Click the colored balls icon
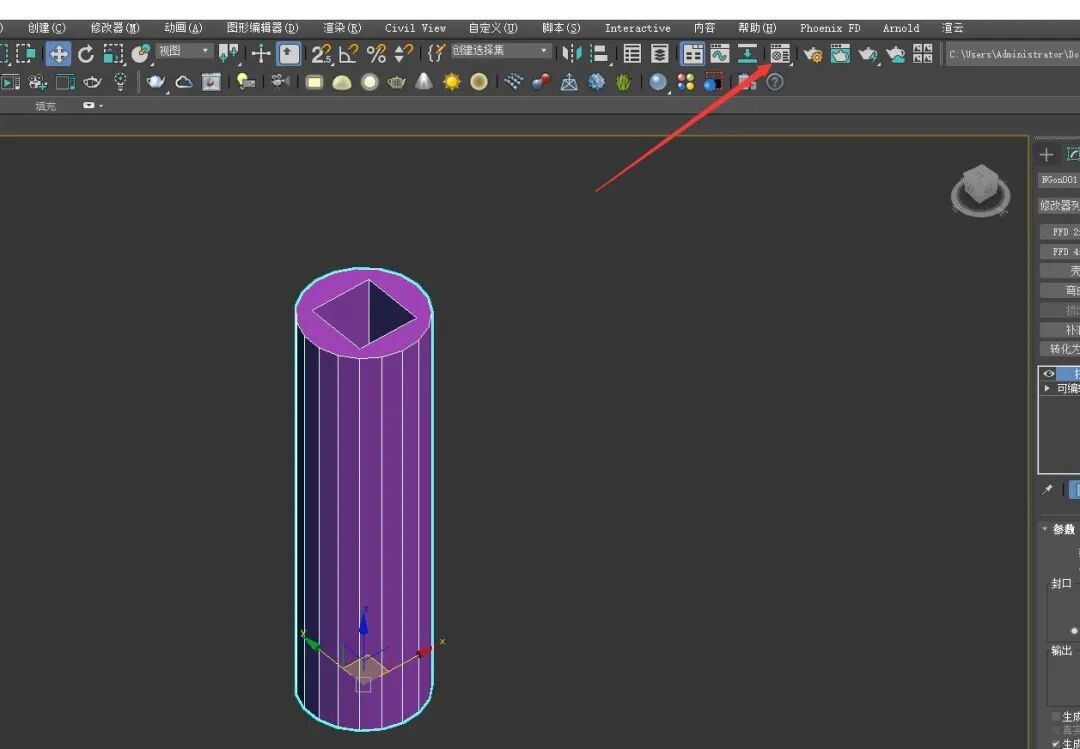Screen dimensions: 1080x749 coord(686,83)
